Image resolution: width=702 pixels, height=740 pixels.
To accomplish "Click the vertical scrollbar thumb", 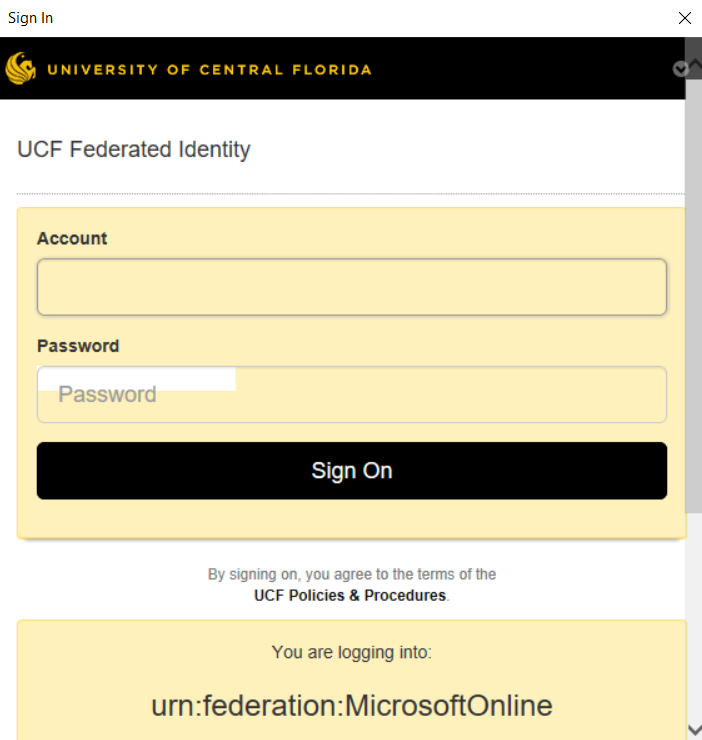I will click(x=694, y=296).
